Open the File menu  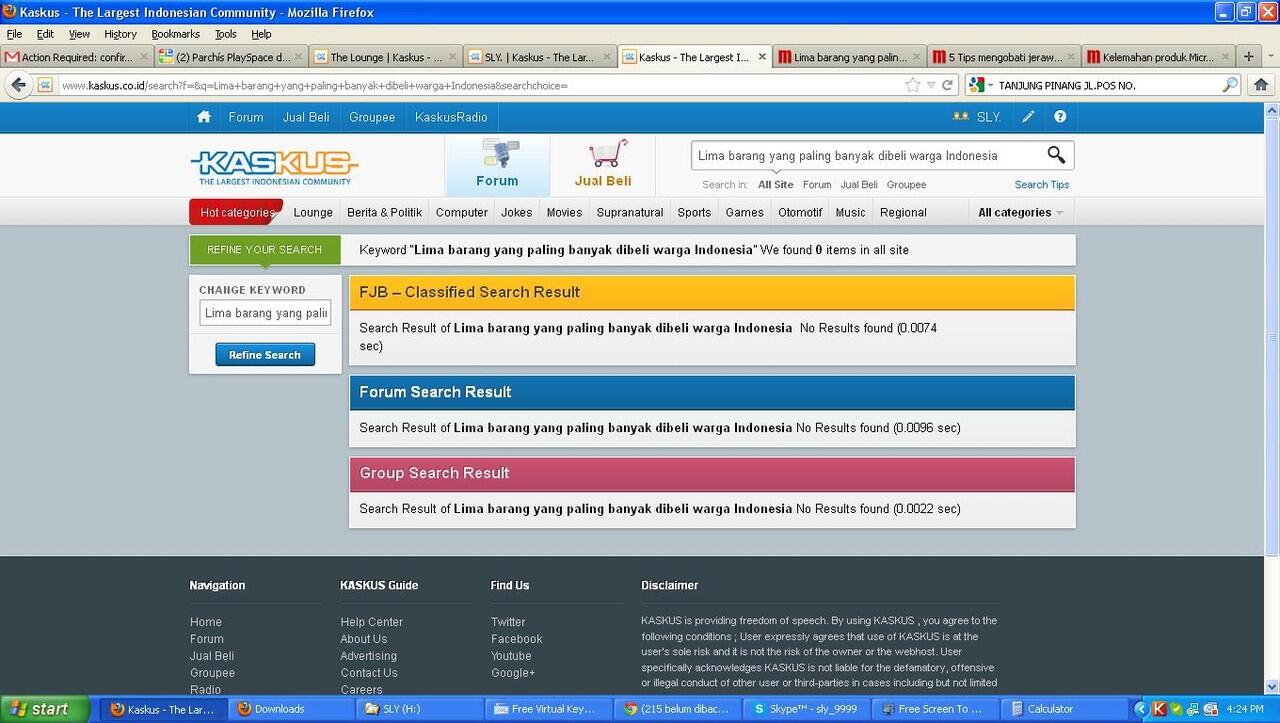(14, 34)
